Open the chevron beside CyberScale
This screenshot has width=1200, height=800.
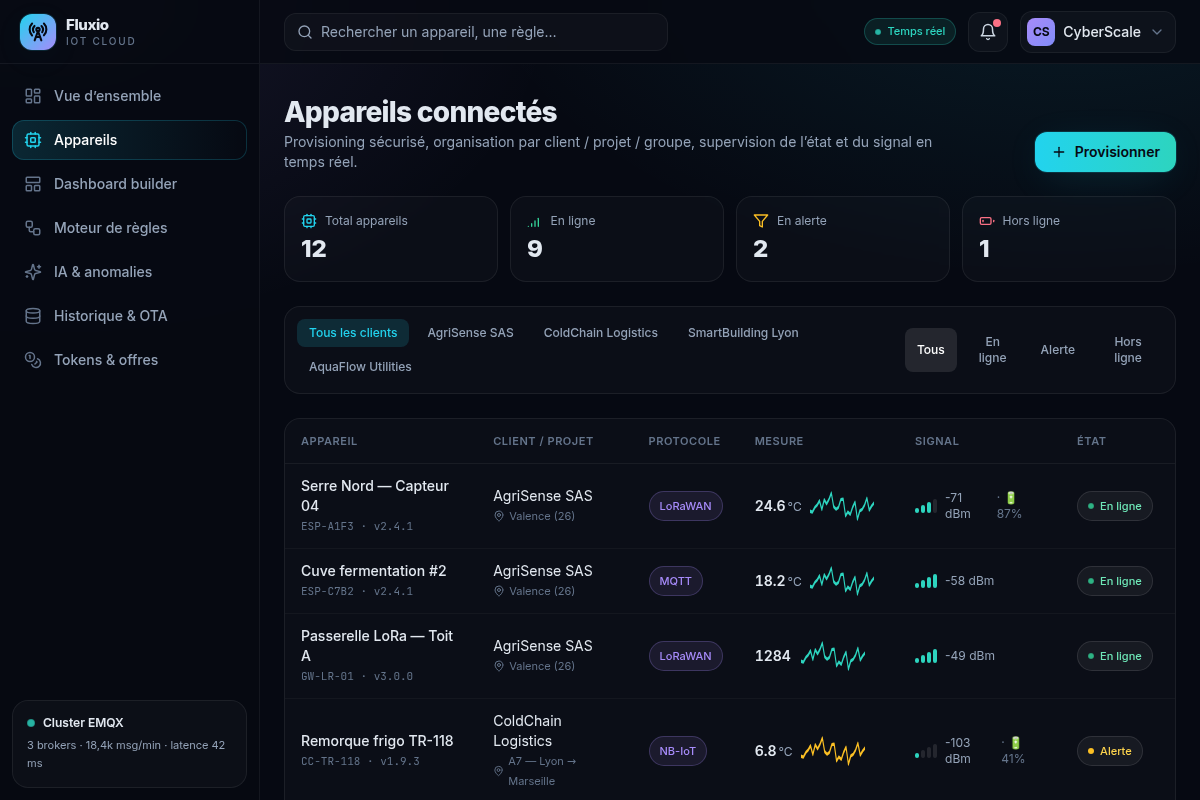(x=1157, y=32)
